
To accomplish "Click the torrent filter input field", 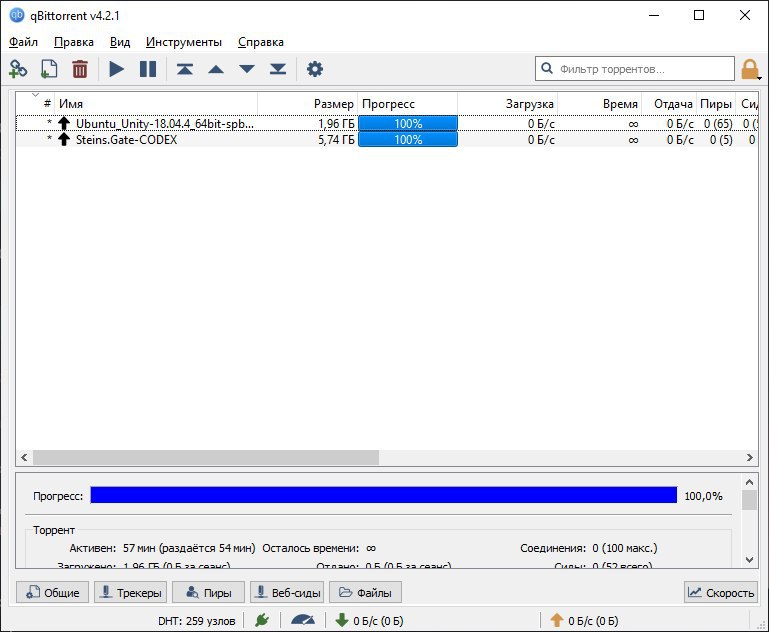I will [635, 69].
